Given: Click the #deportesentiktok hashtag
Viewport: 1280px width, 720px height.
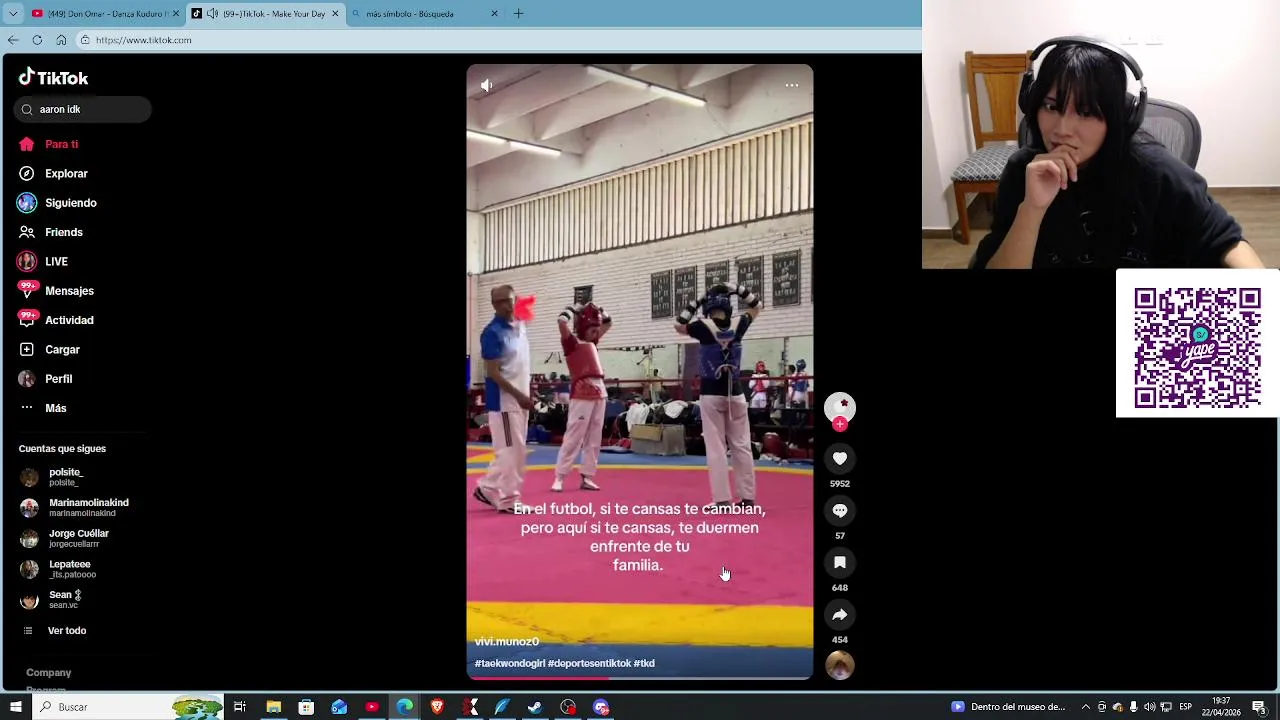Looking at the screenshot, I should 590,664.
